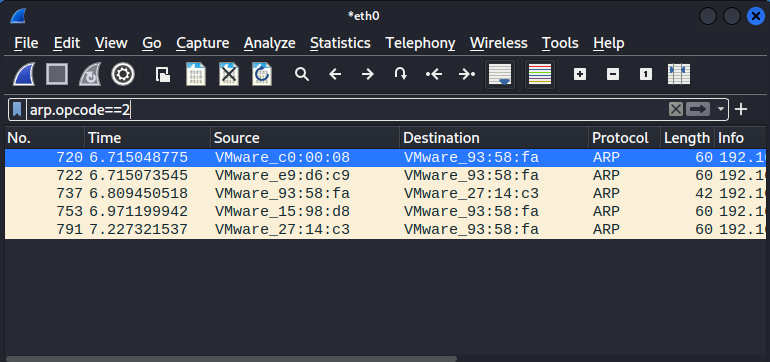
Task: Go to specified packet
Action: 401,75
